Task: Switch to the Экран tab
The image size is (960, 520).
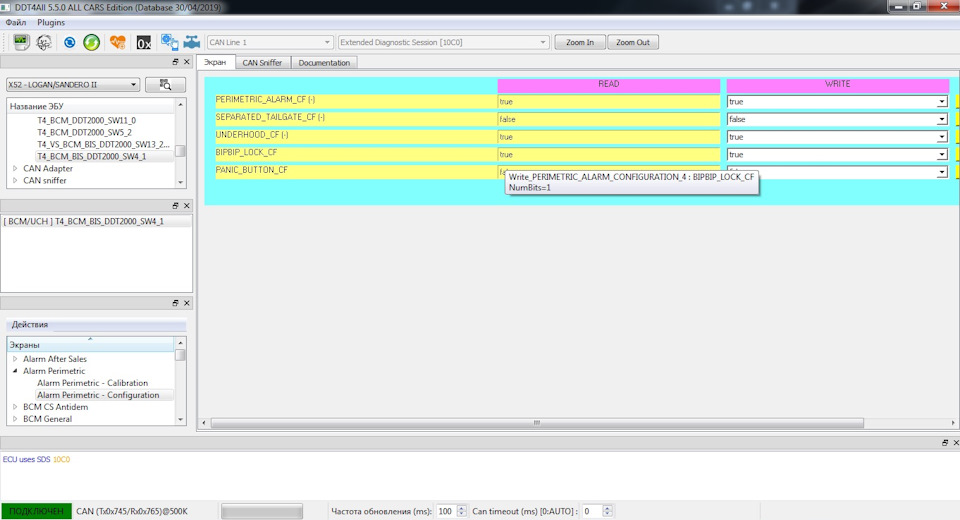Action: point(215,62)
